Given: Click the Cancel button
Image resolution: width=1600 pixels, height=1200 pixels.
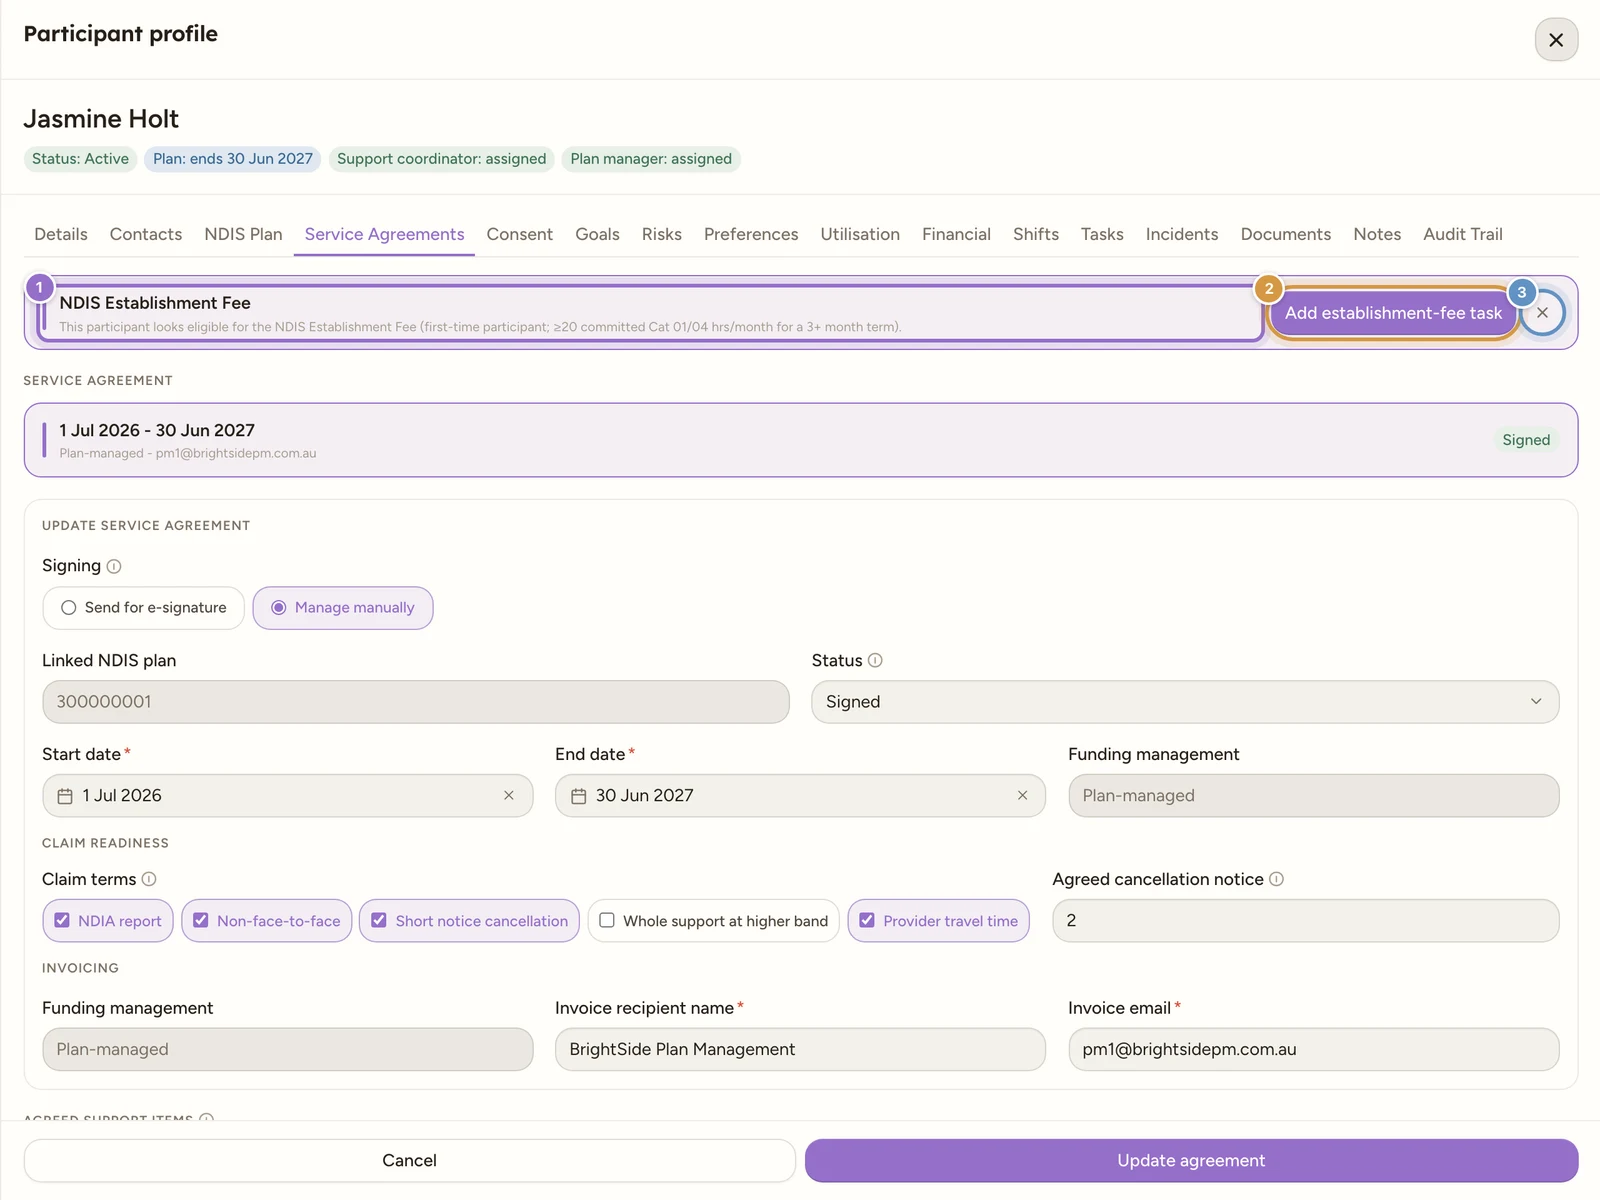Looking at the screenshot, I should (409, 1161).
